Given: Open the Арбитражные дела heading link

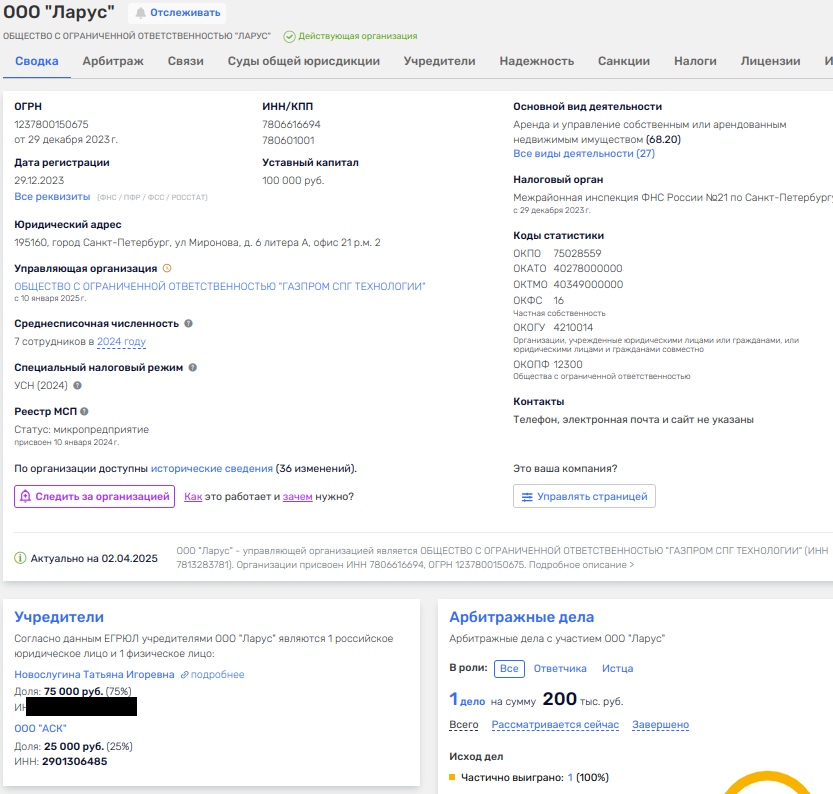Looking at the screenshot, I should (522, 617).
